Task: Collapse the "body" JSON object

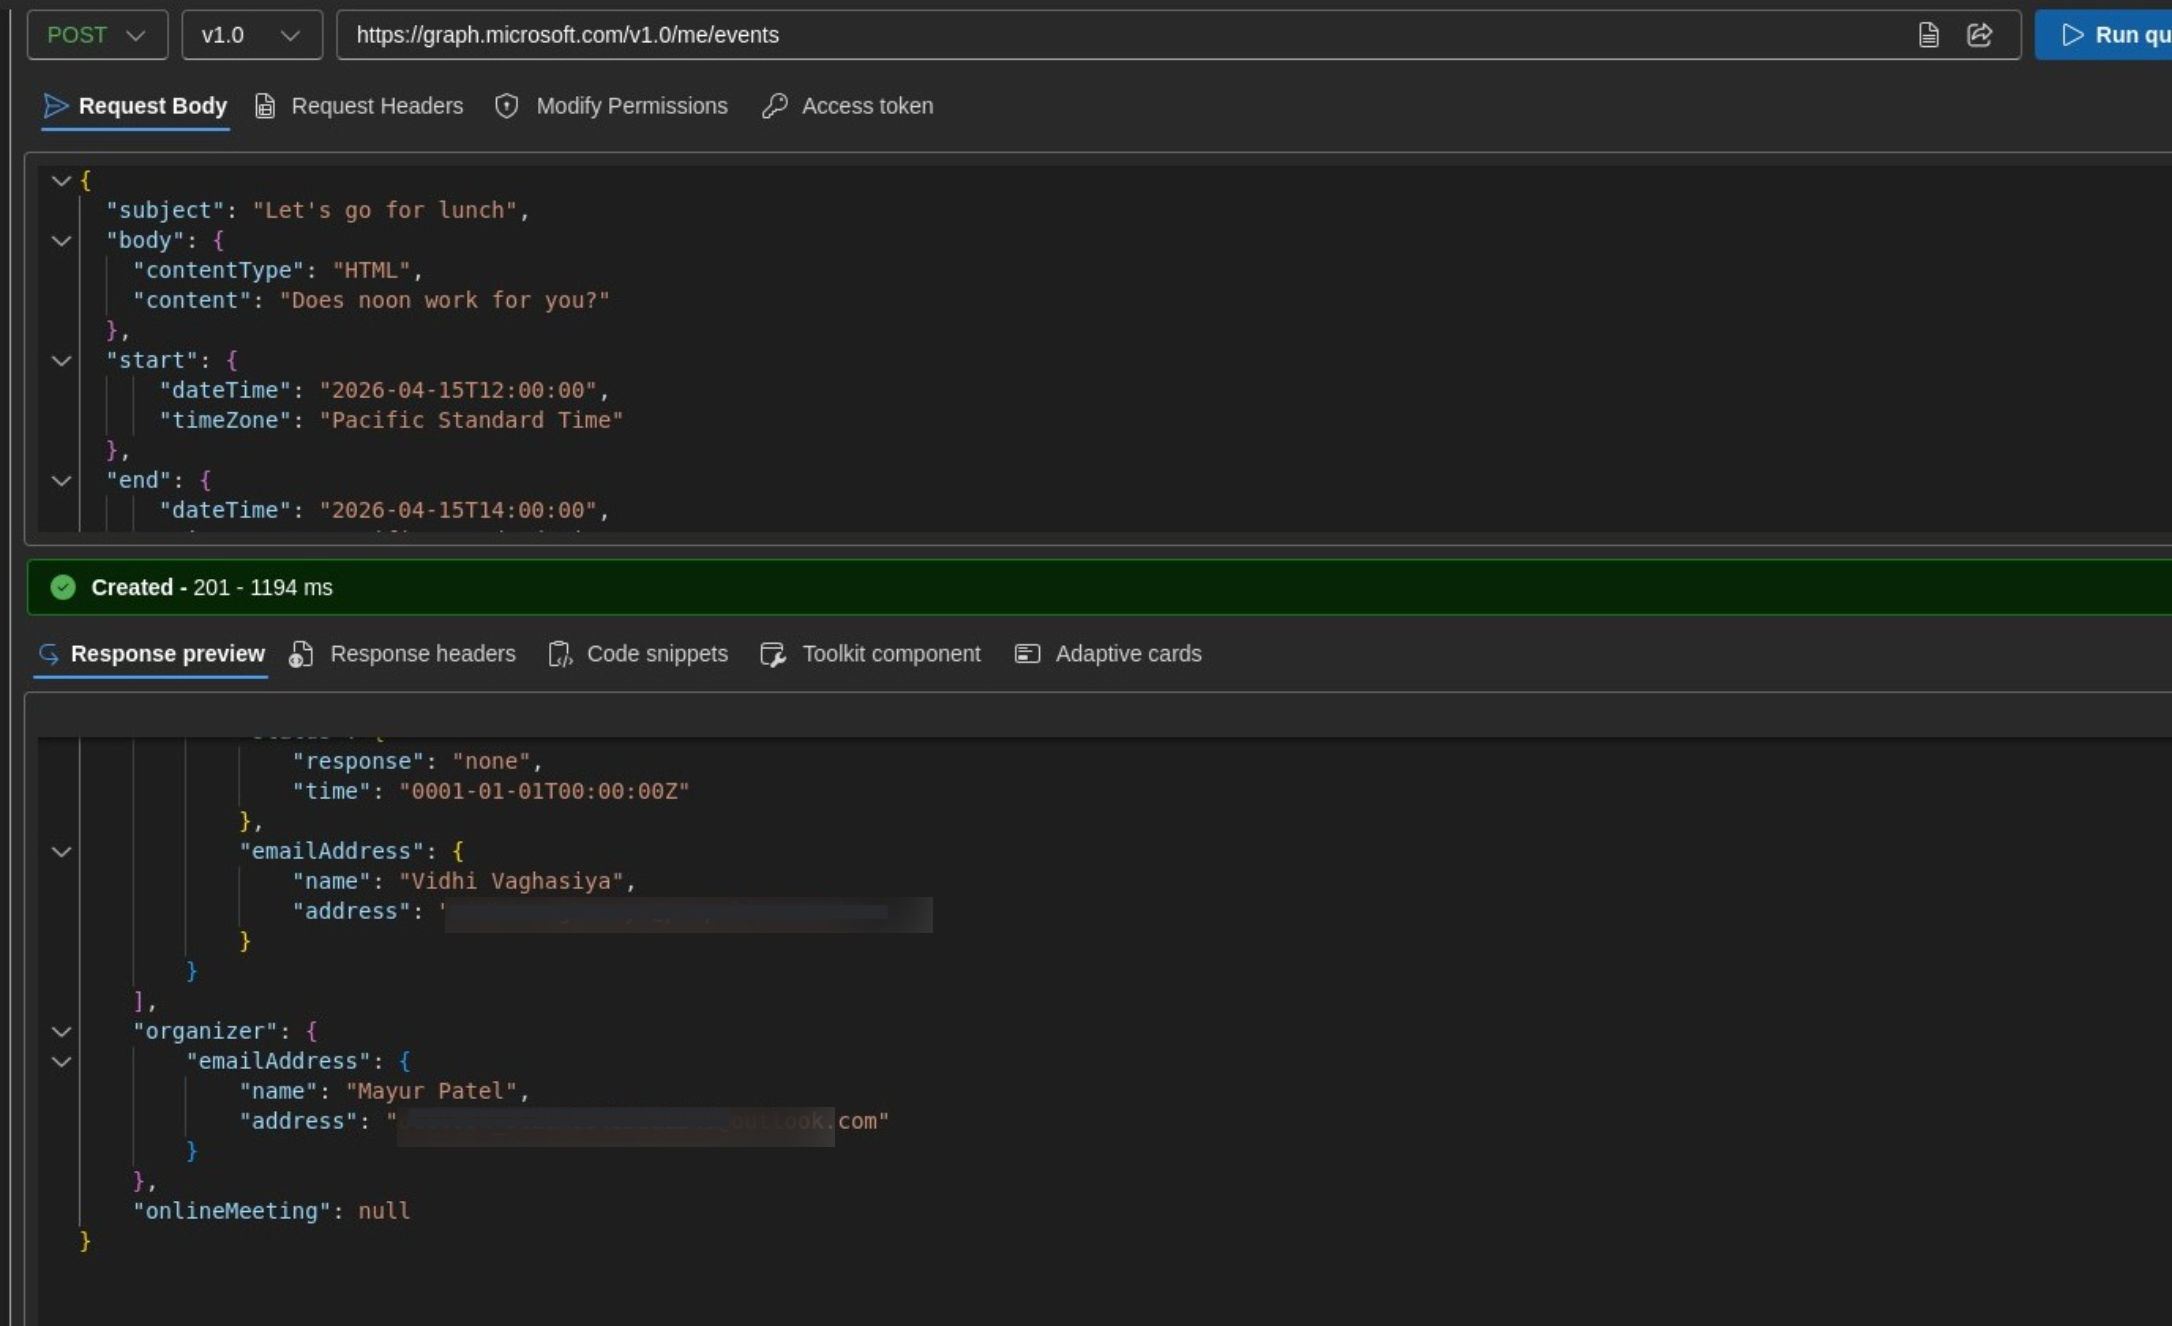Action: click(61, 241)
